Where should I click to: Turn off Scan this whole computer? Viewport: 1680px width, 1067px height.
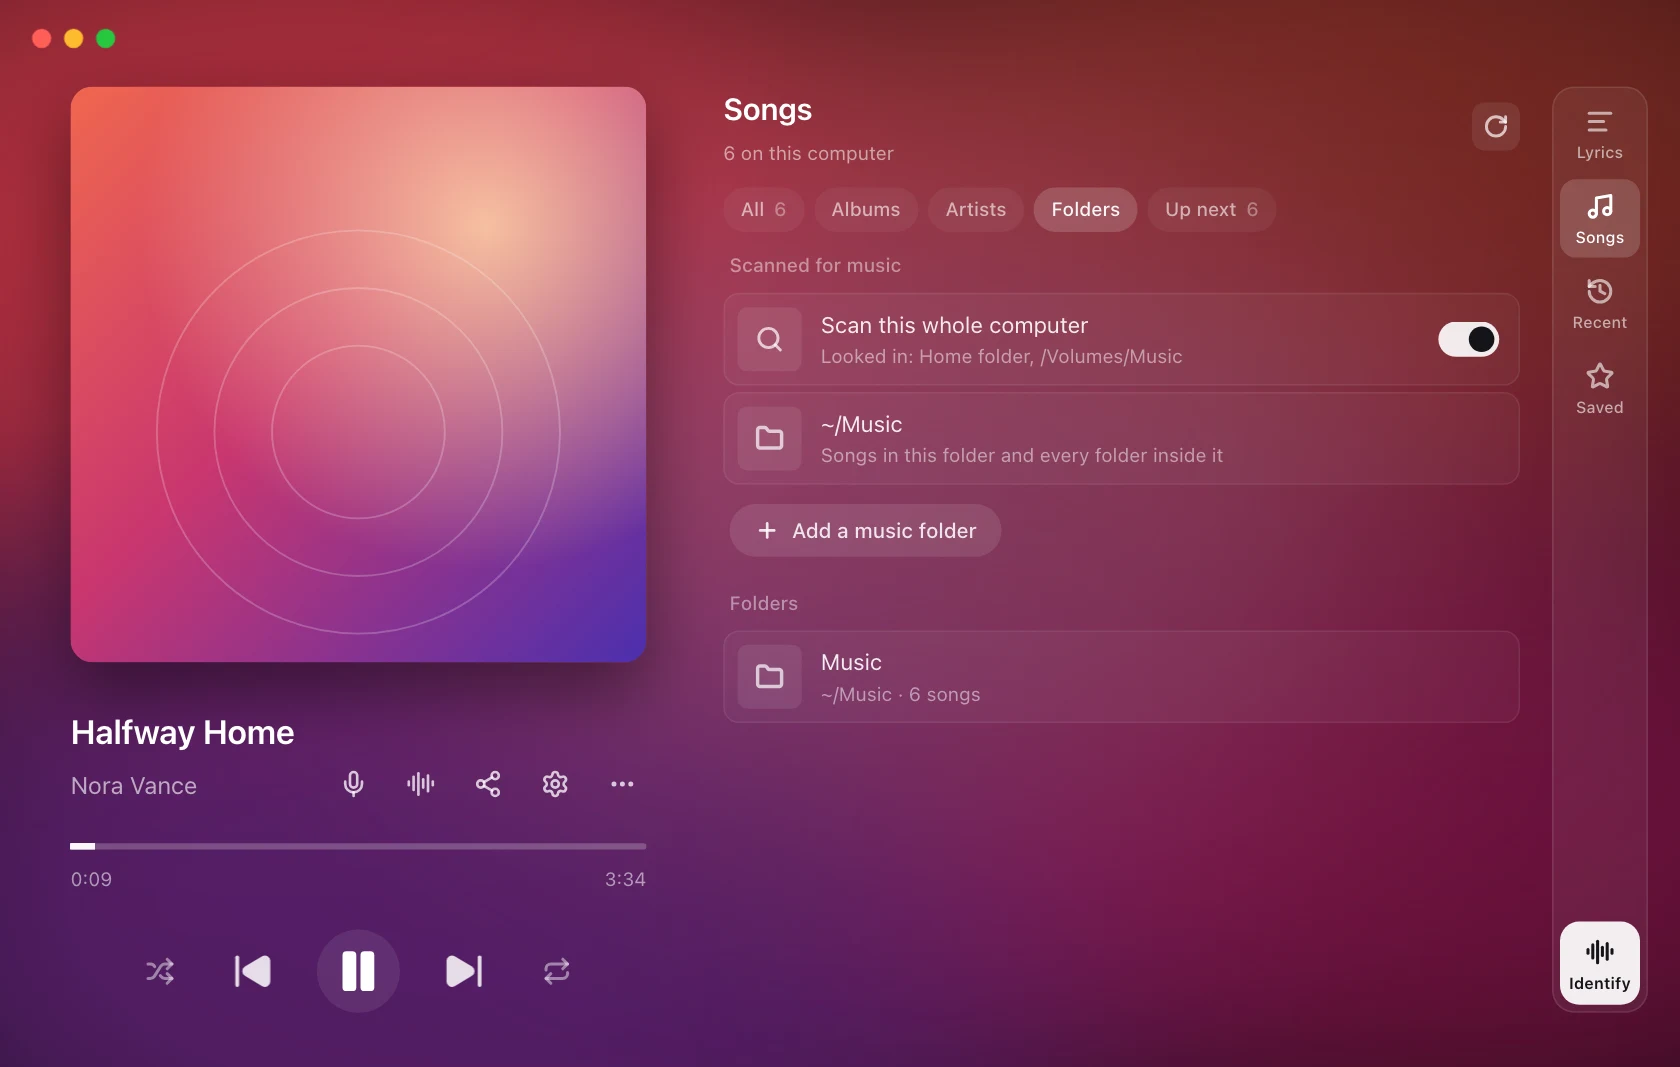pyautogui.click(x=1468, y=339)
